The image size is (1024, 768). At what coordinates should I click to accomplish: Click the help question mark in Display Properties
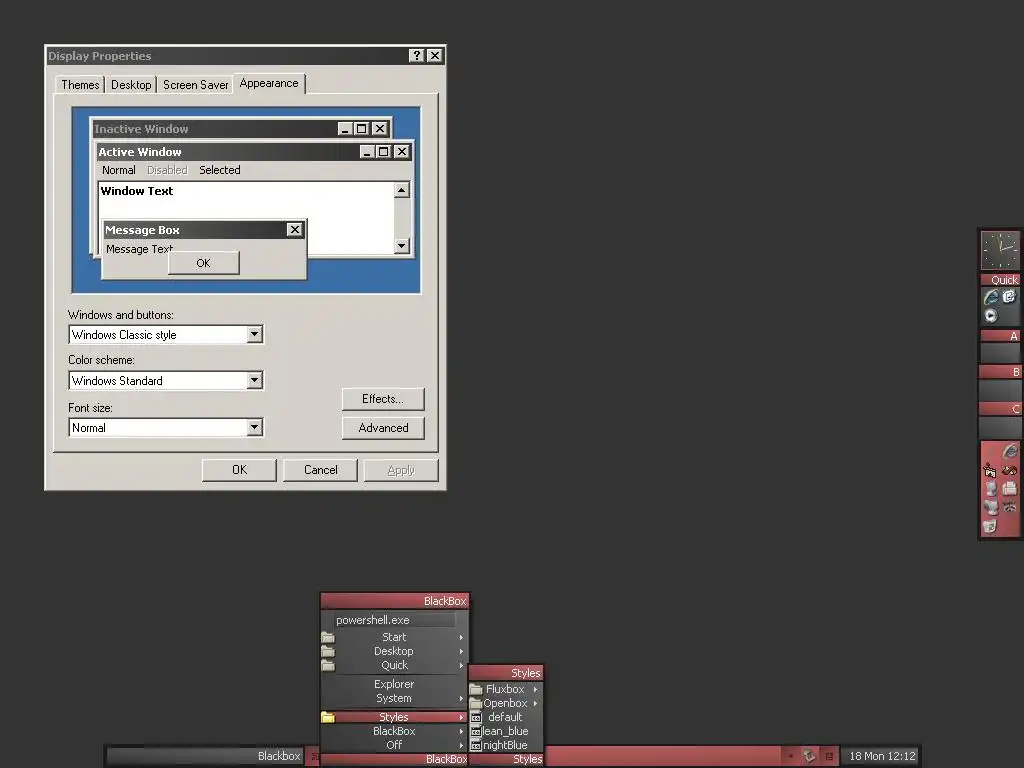click(417, 56)
